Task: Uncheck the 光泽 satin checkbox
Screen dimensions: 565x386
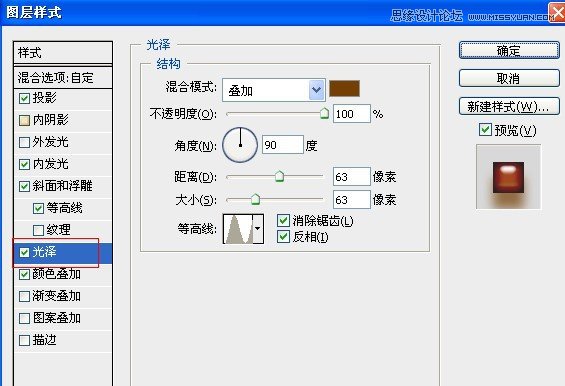Action: (24, 252)
